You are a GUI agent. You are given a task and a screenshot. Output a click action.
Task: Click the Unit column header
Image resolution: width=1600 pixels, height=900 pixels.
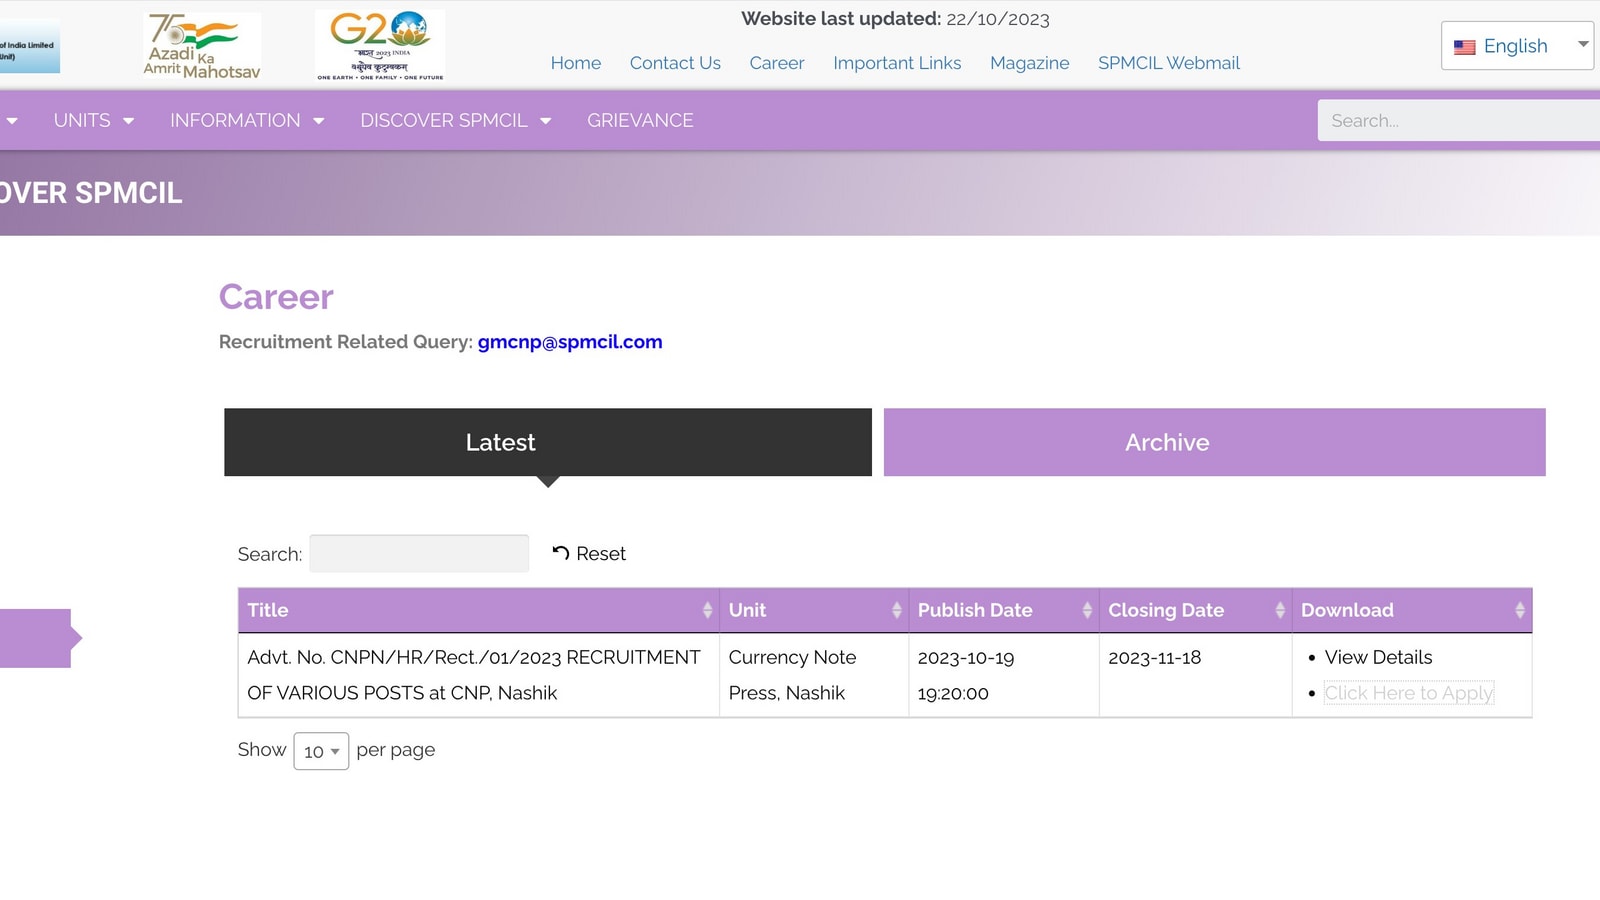click(814, 610)
